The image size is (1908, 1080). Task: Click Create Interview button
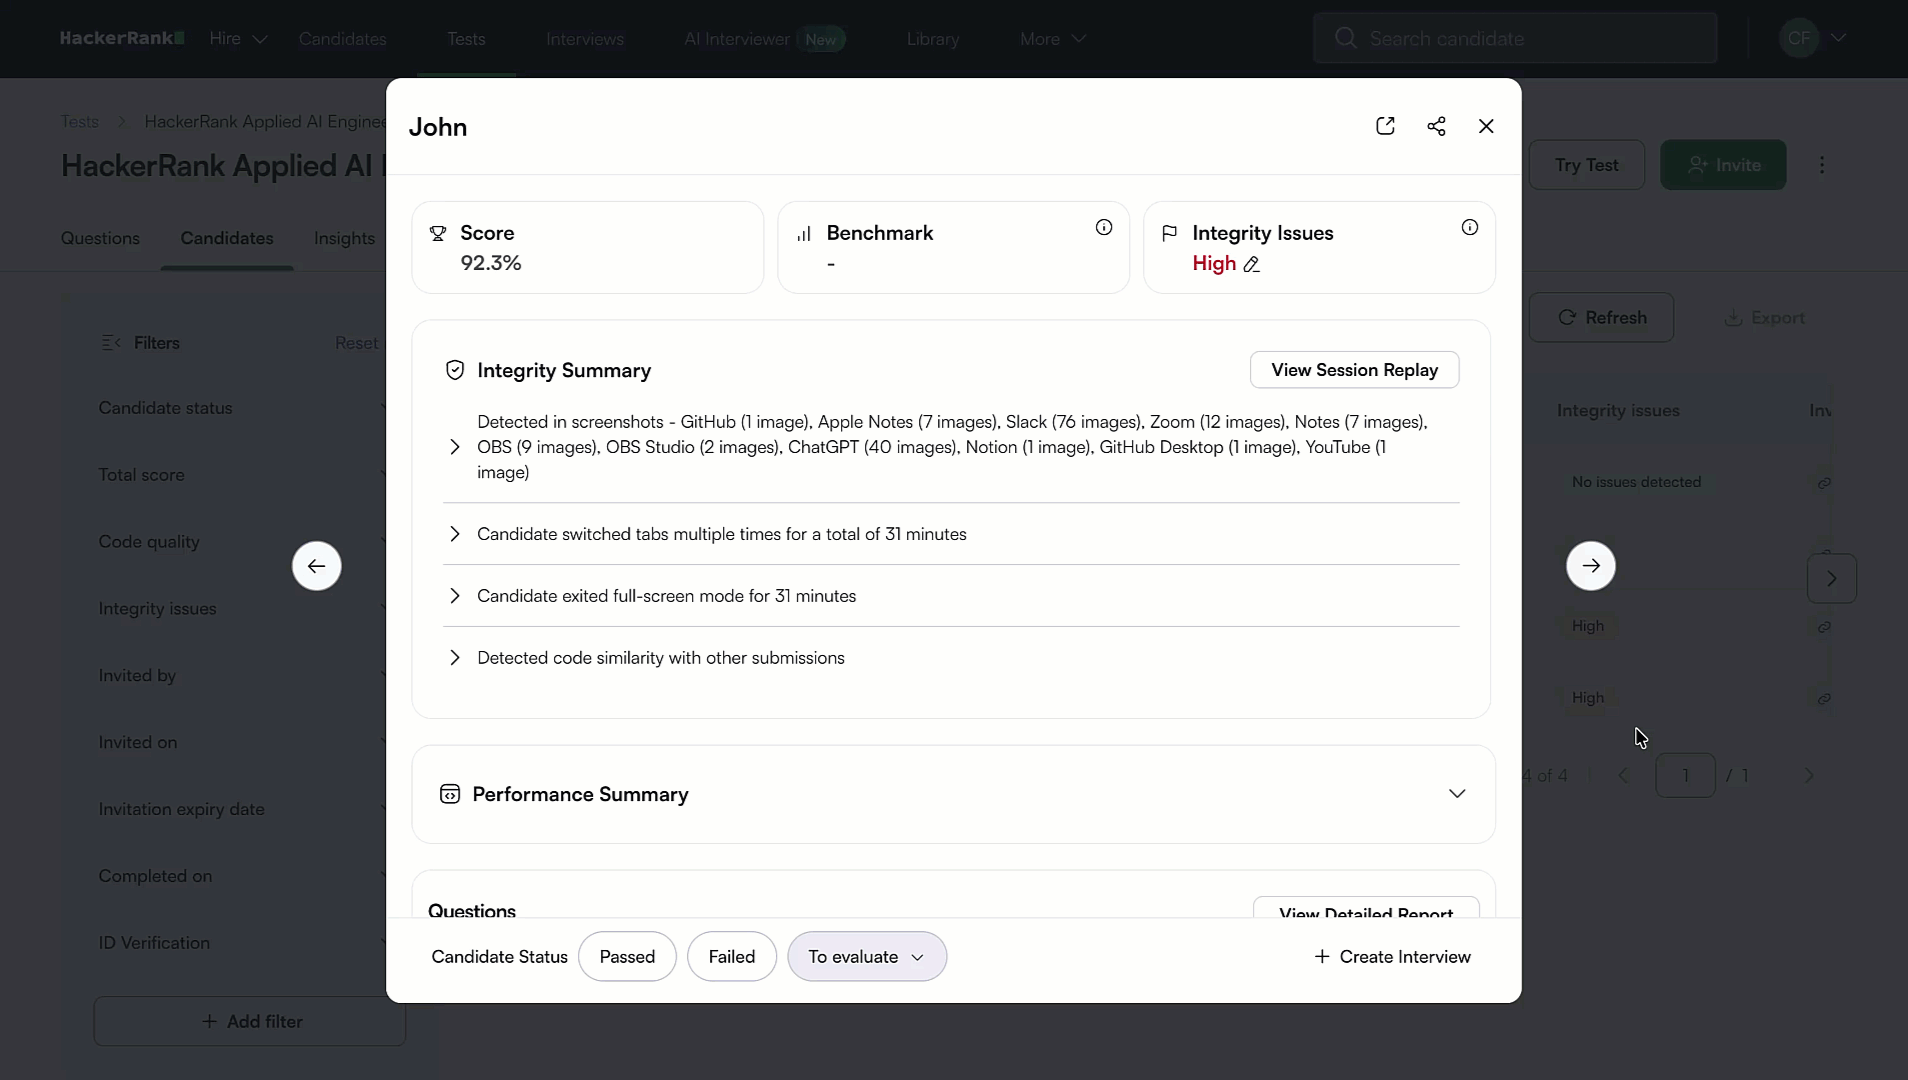pyautogui.click(x=1392, y=957)
